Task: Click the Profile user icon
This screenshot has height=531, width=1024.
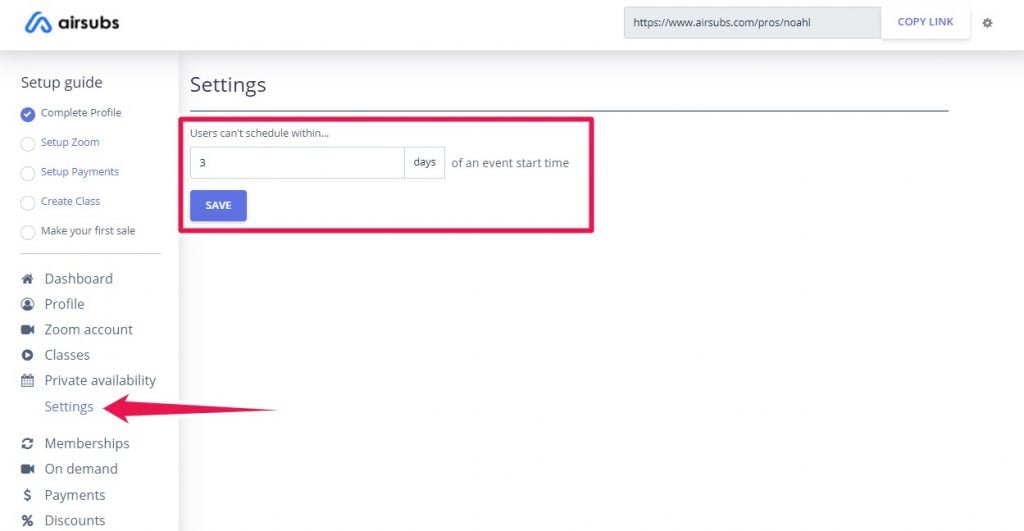Action: (27, 304)
